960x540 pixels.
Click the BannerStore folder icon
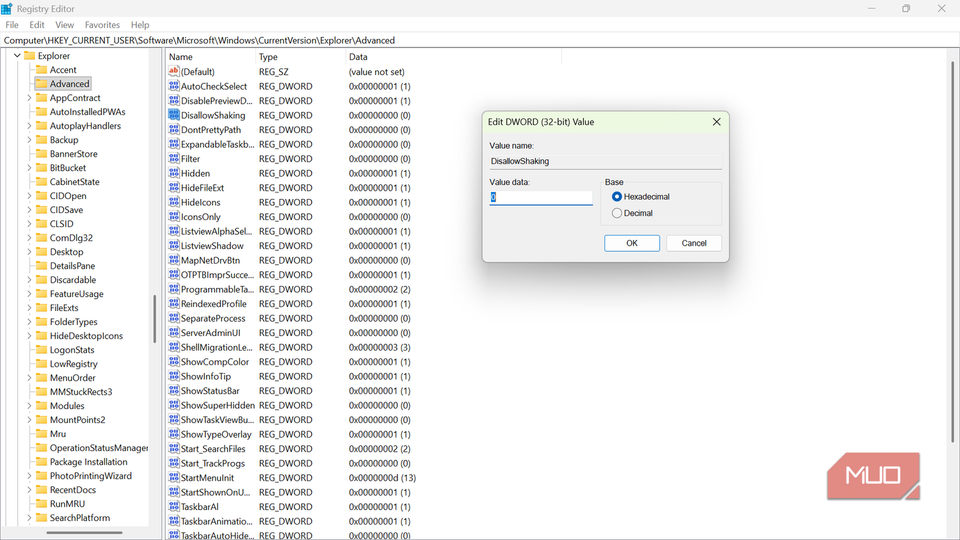click(x=42, y=154)
